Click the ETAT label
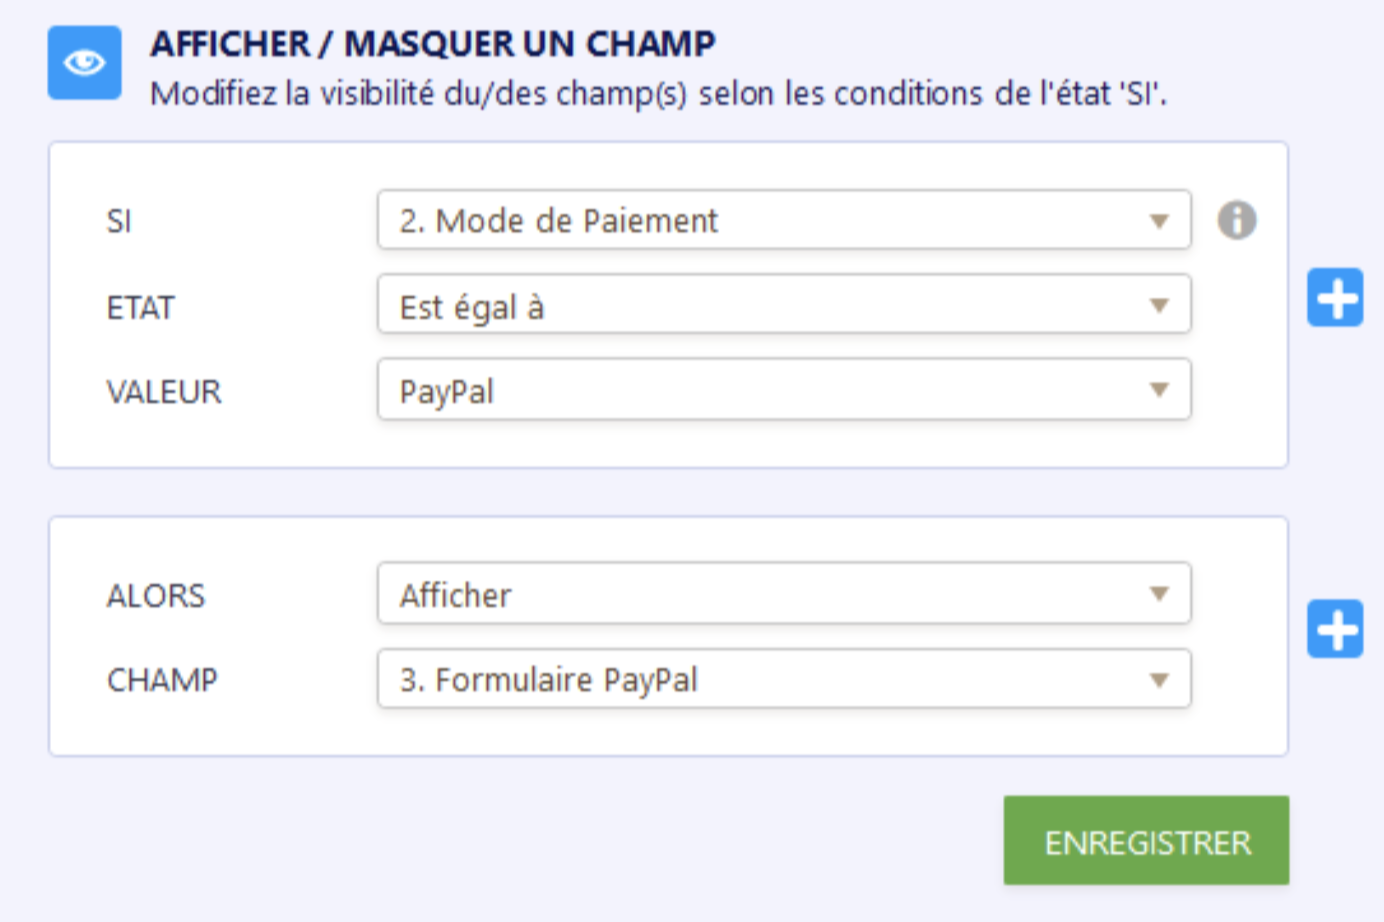Viewport: 1384px width, 922px height. (141, 308)
